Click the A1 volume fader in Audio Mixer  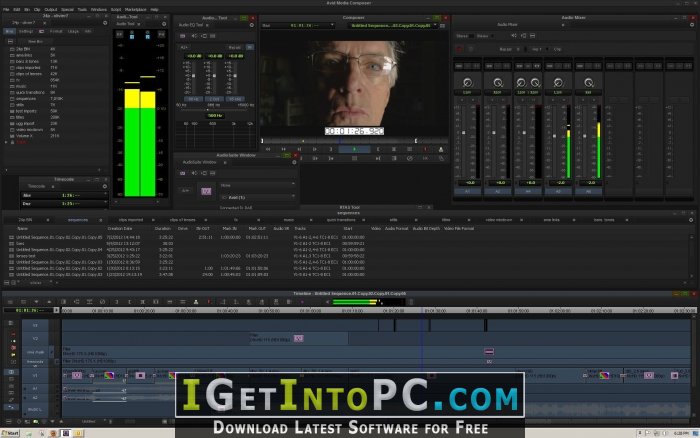tap(464, 133)
